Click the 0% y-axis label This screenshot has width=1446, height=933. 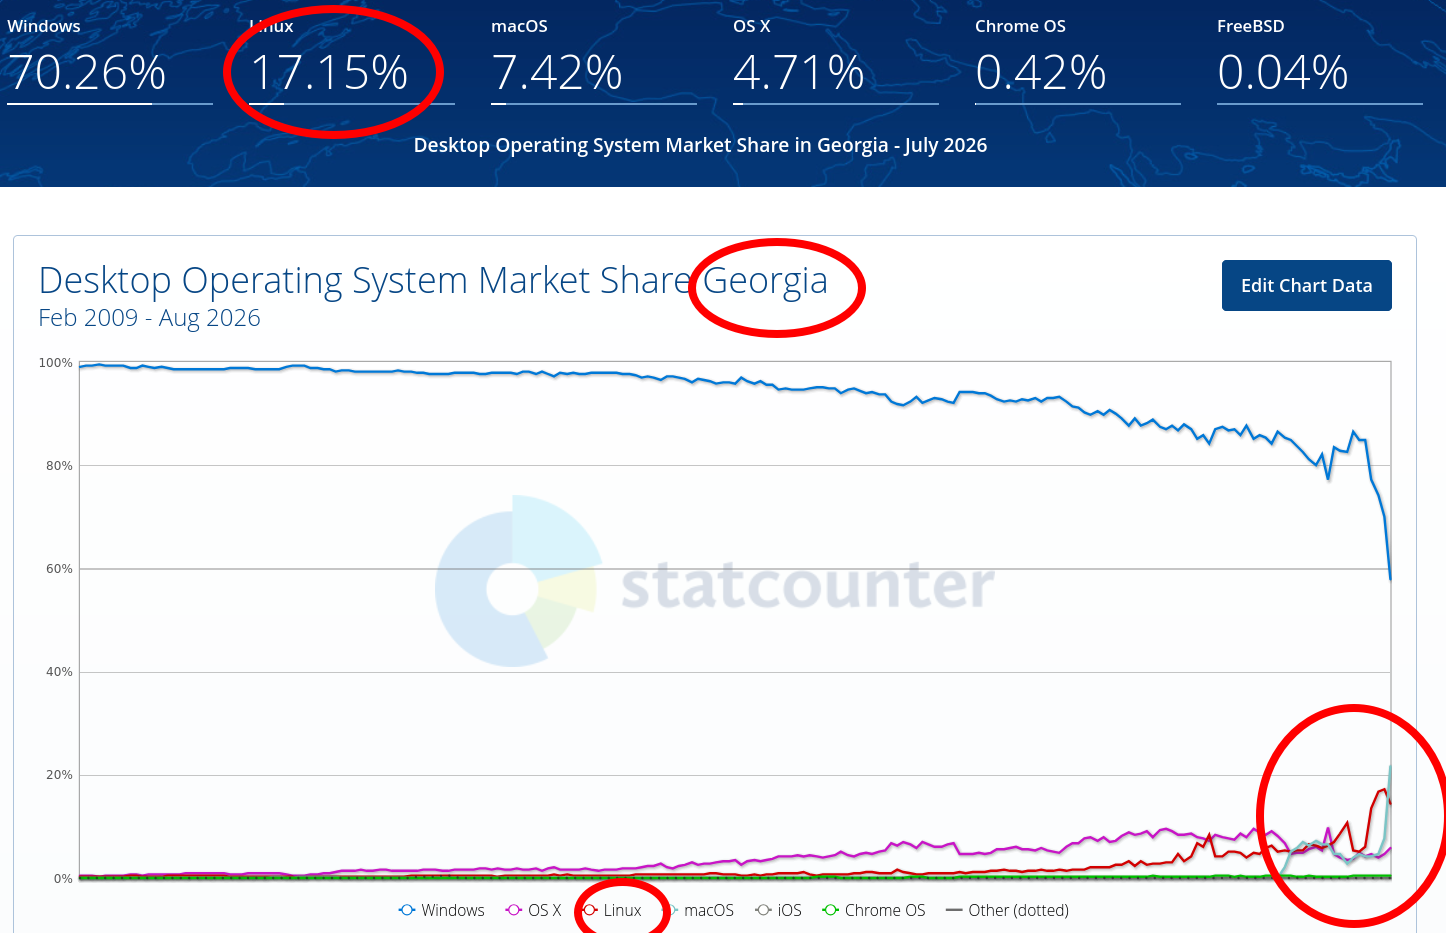tap(63, 879)
